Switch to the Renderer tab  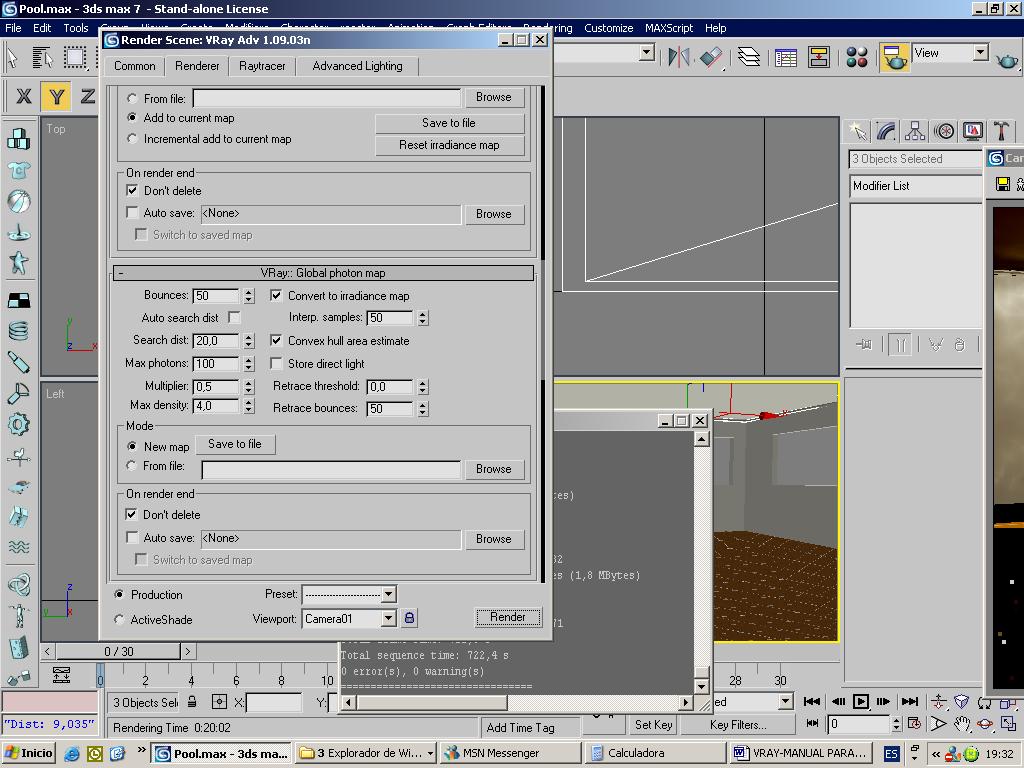click(197, 66)
